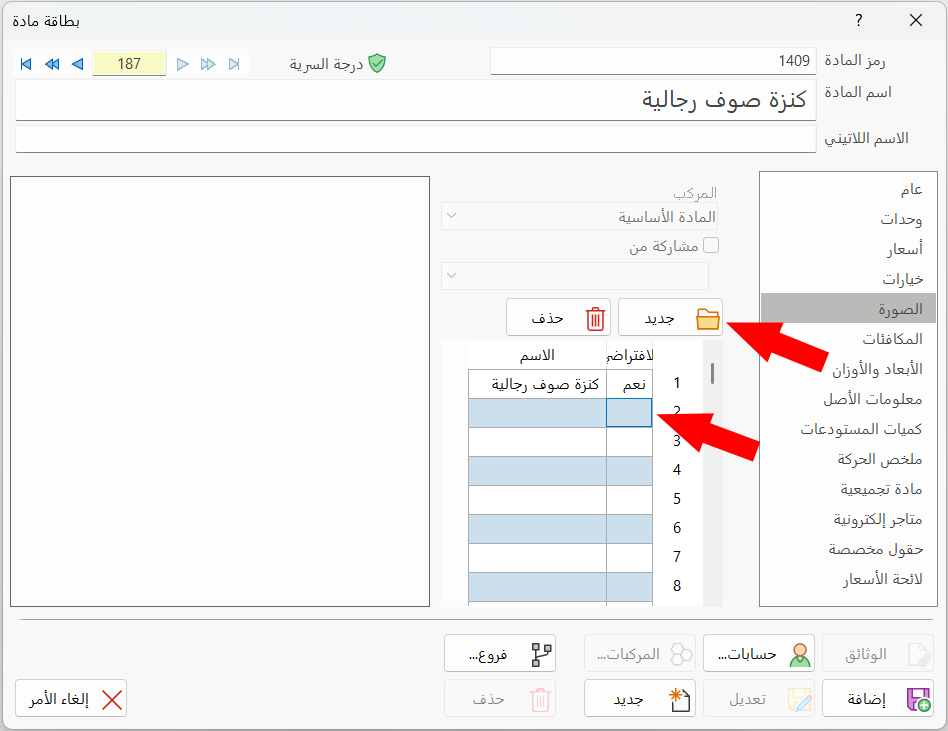Click the bottom حذف delete button

click(x=500, y=698)
